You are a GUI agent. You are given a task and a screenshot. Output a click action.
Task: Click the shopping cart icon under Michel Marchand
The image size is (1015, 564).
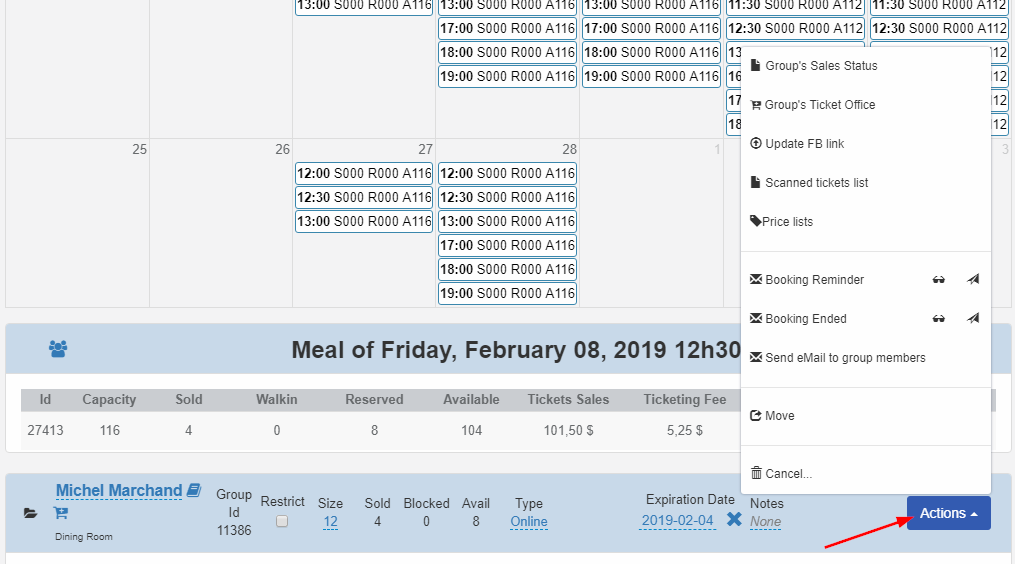61,513
